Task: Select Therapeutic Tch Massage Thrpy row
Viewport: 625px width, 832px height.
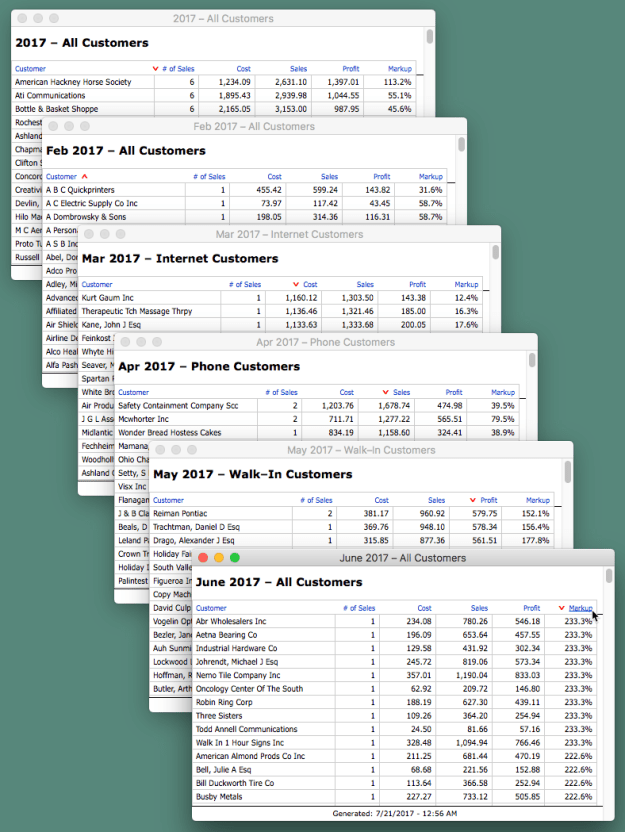Action: pyautogui.click(x=281, y=311)
